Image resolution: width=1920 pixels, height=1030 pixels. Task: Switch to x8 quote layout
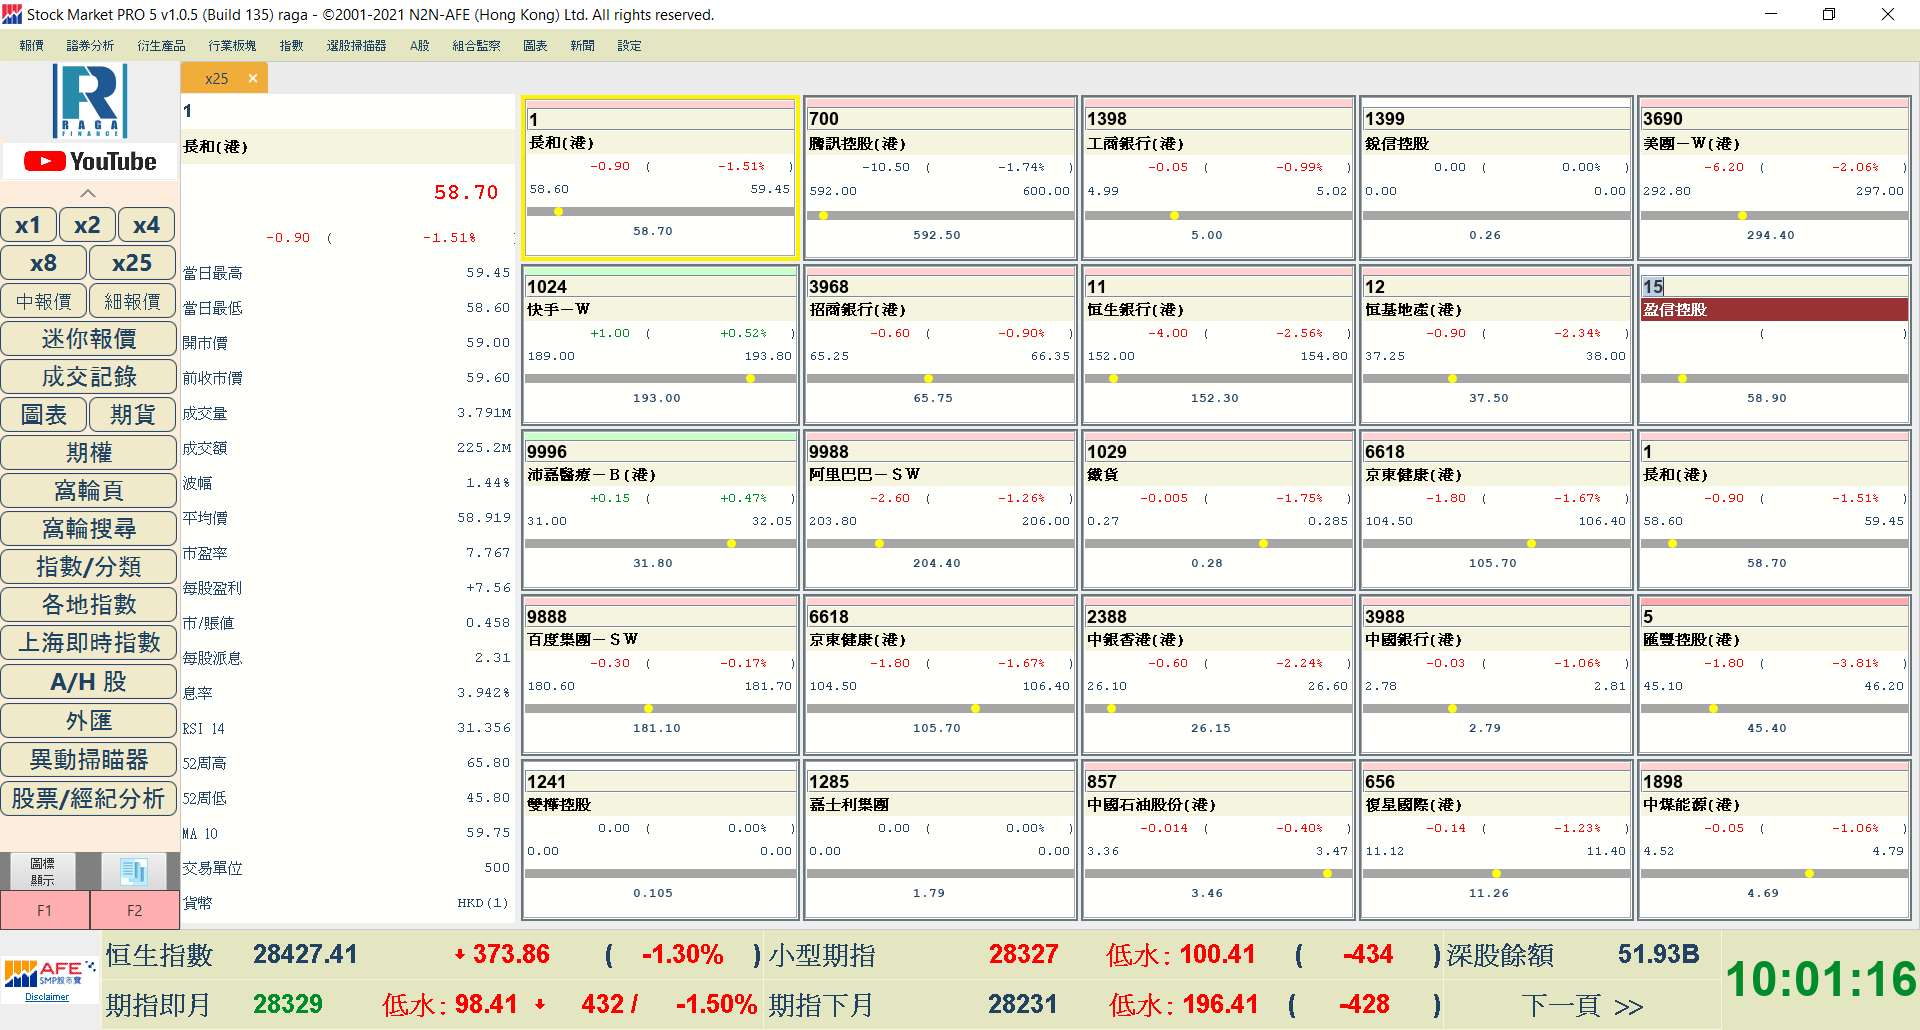[x=44, y=263]
